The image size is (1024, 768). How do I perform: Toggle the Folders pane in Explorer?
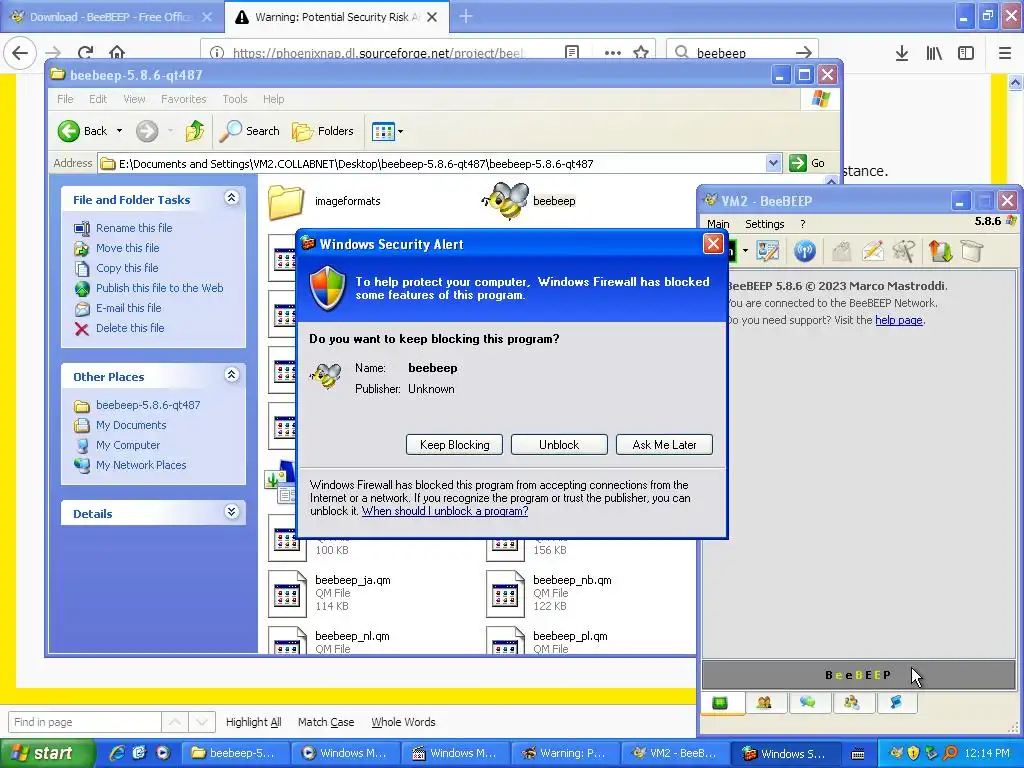[323, 131]
